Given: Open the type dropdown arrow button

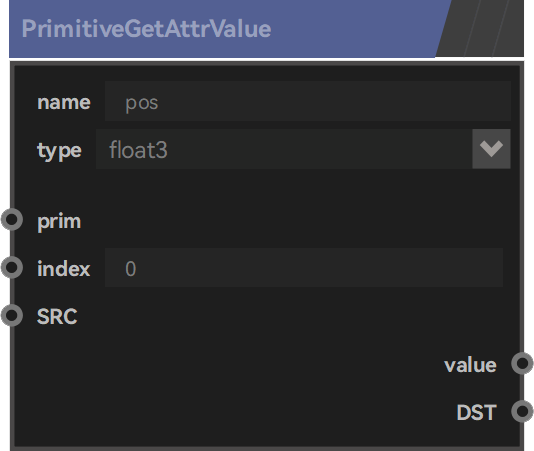Looking at the screenshot, I should tap(491, 149).
